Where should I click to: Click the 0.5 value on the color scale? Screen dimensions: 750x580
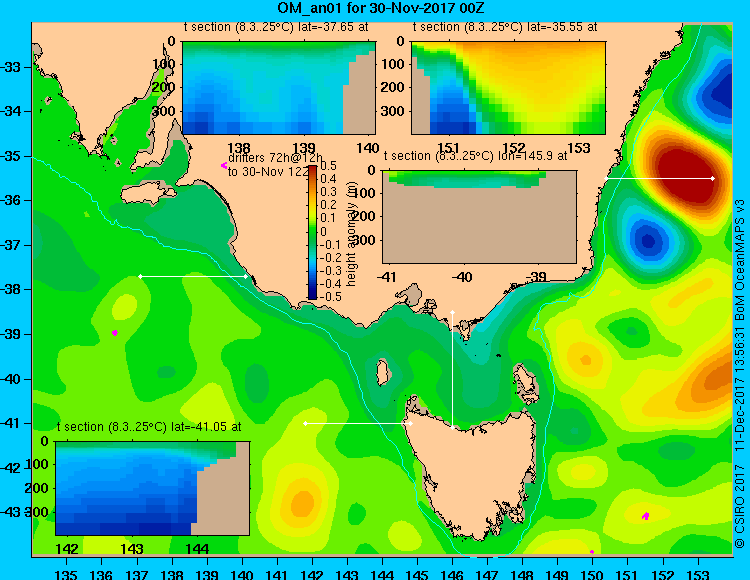tap(328, 166)
